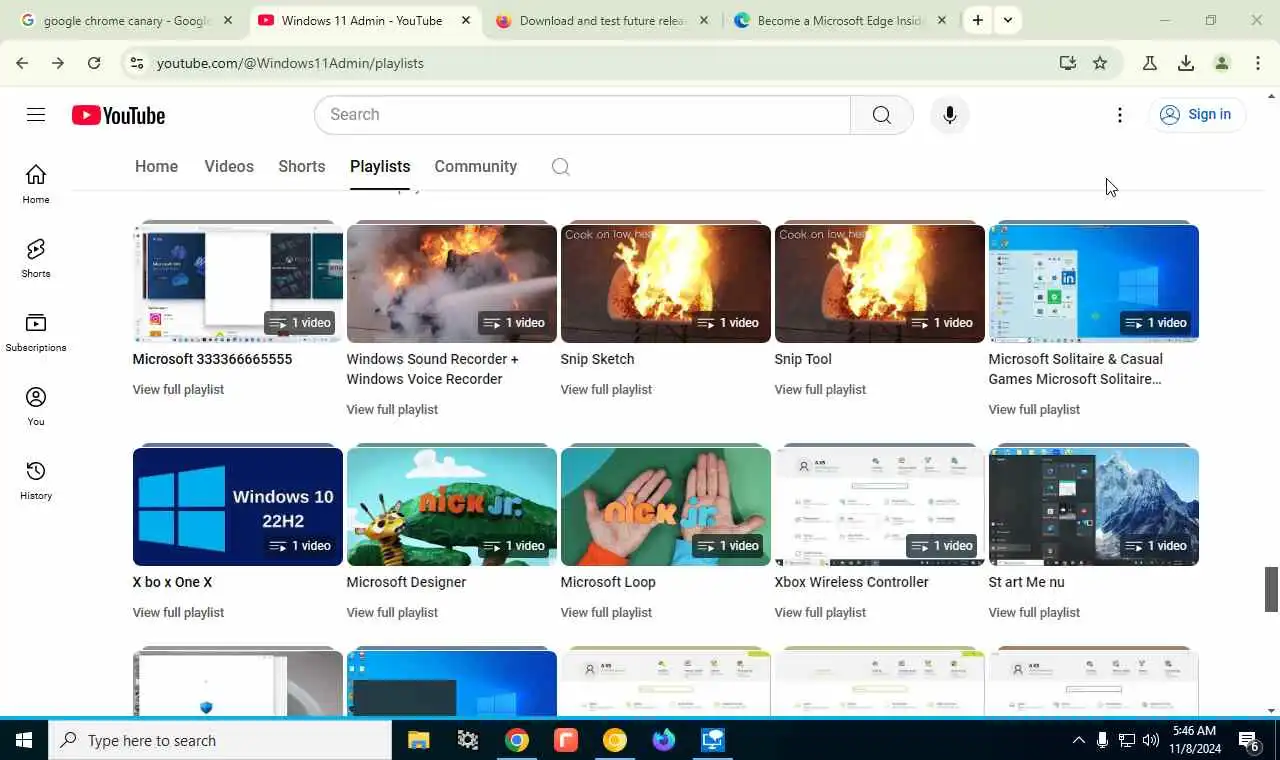Open the channel Videos tab
Viewport: 1280px width, 760px height.
coord(229,167)
